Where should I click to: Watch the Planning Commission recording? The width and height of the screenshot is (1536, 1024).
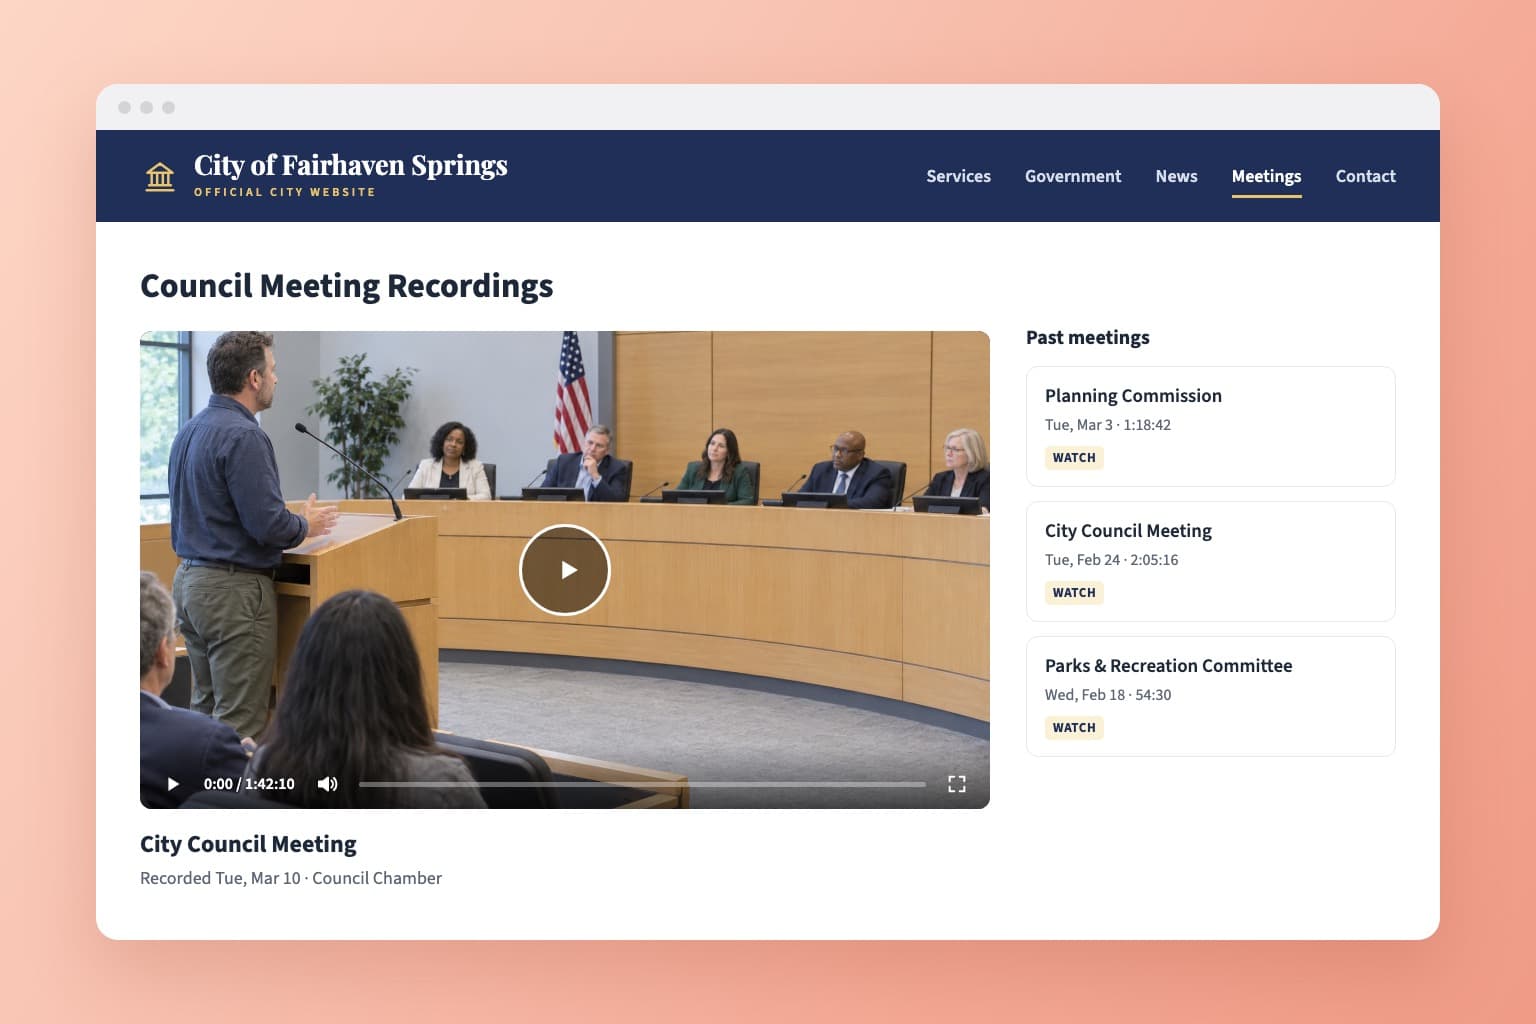point(1074,458)
